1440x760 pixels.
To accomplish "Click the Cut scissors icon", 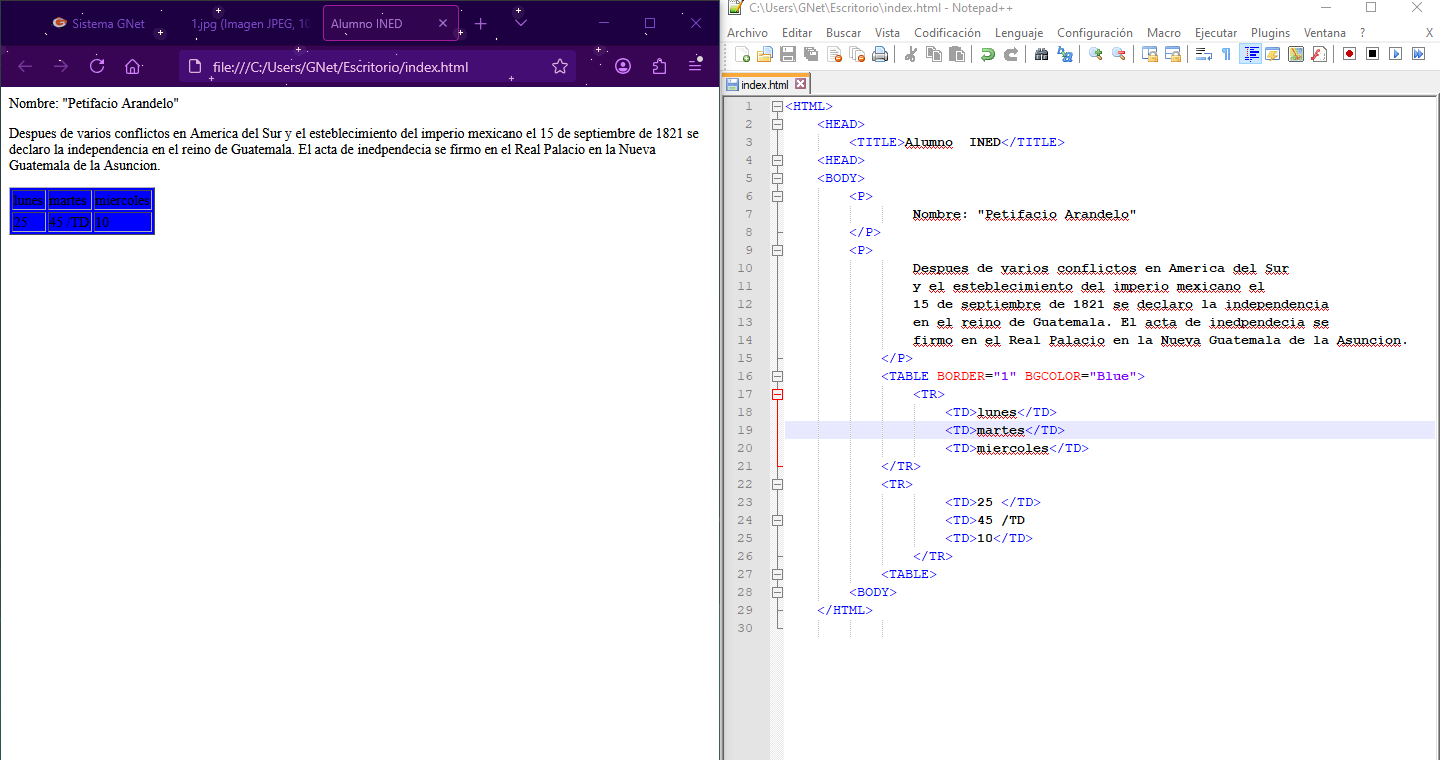I will (x=911, y=54).
